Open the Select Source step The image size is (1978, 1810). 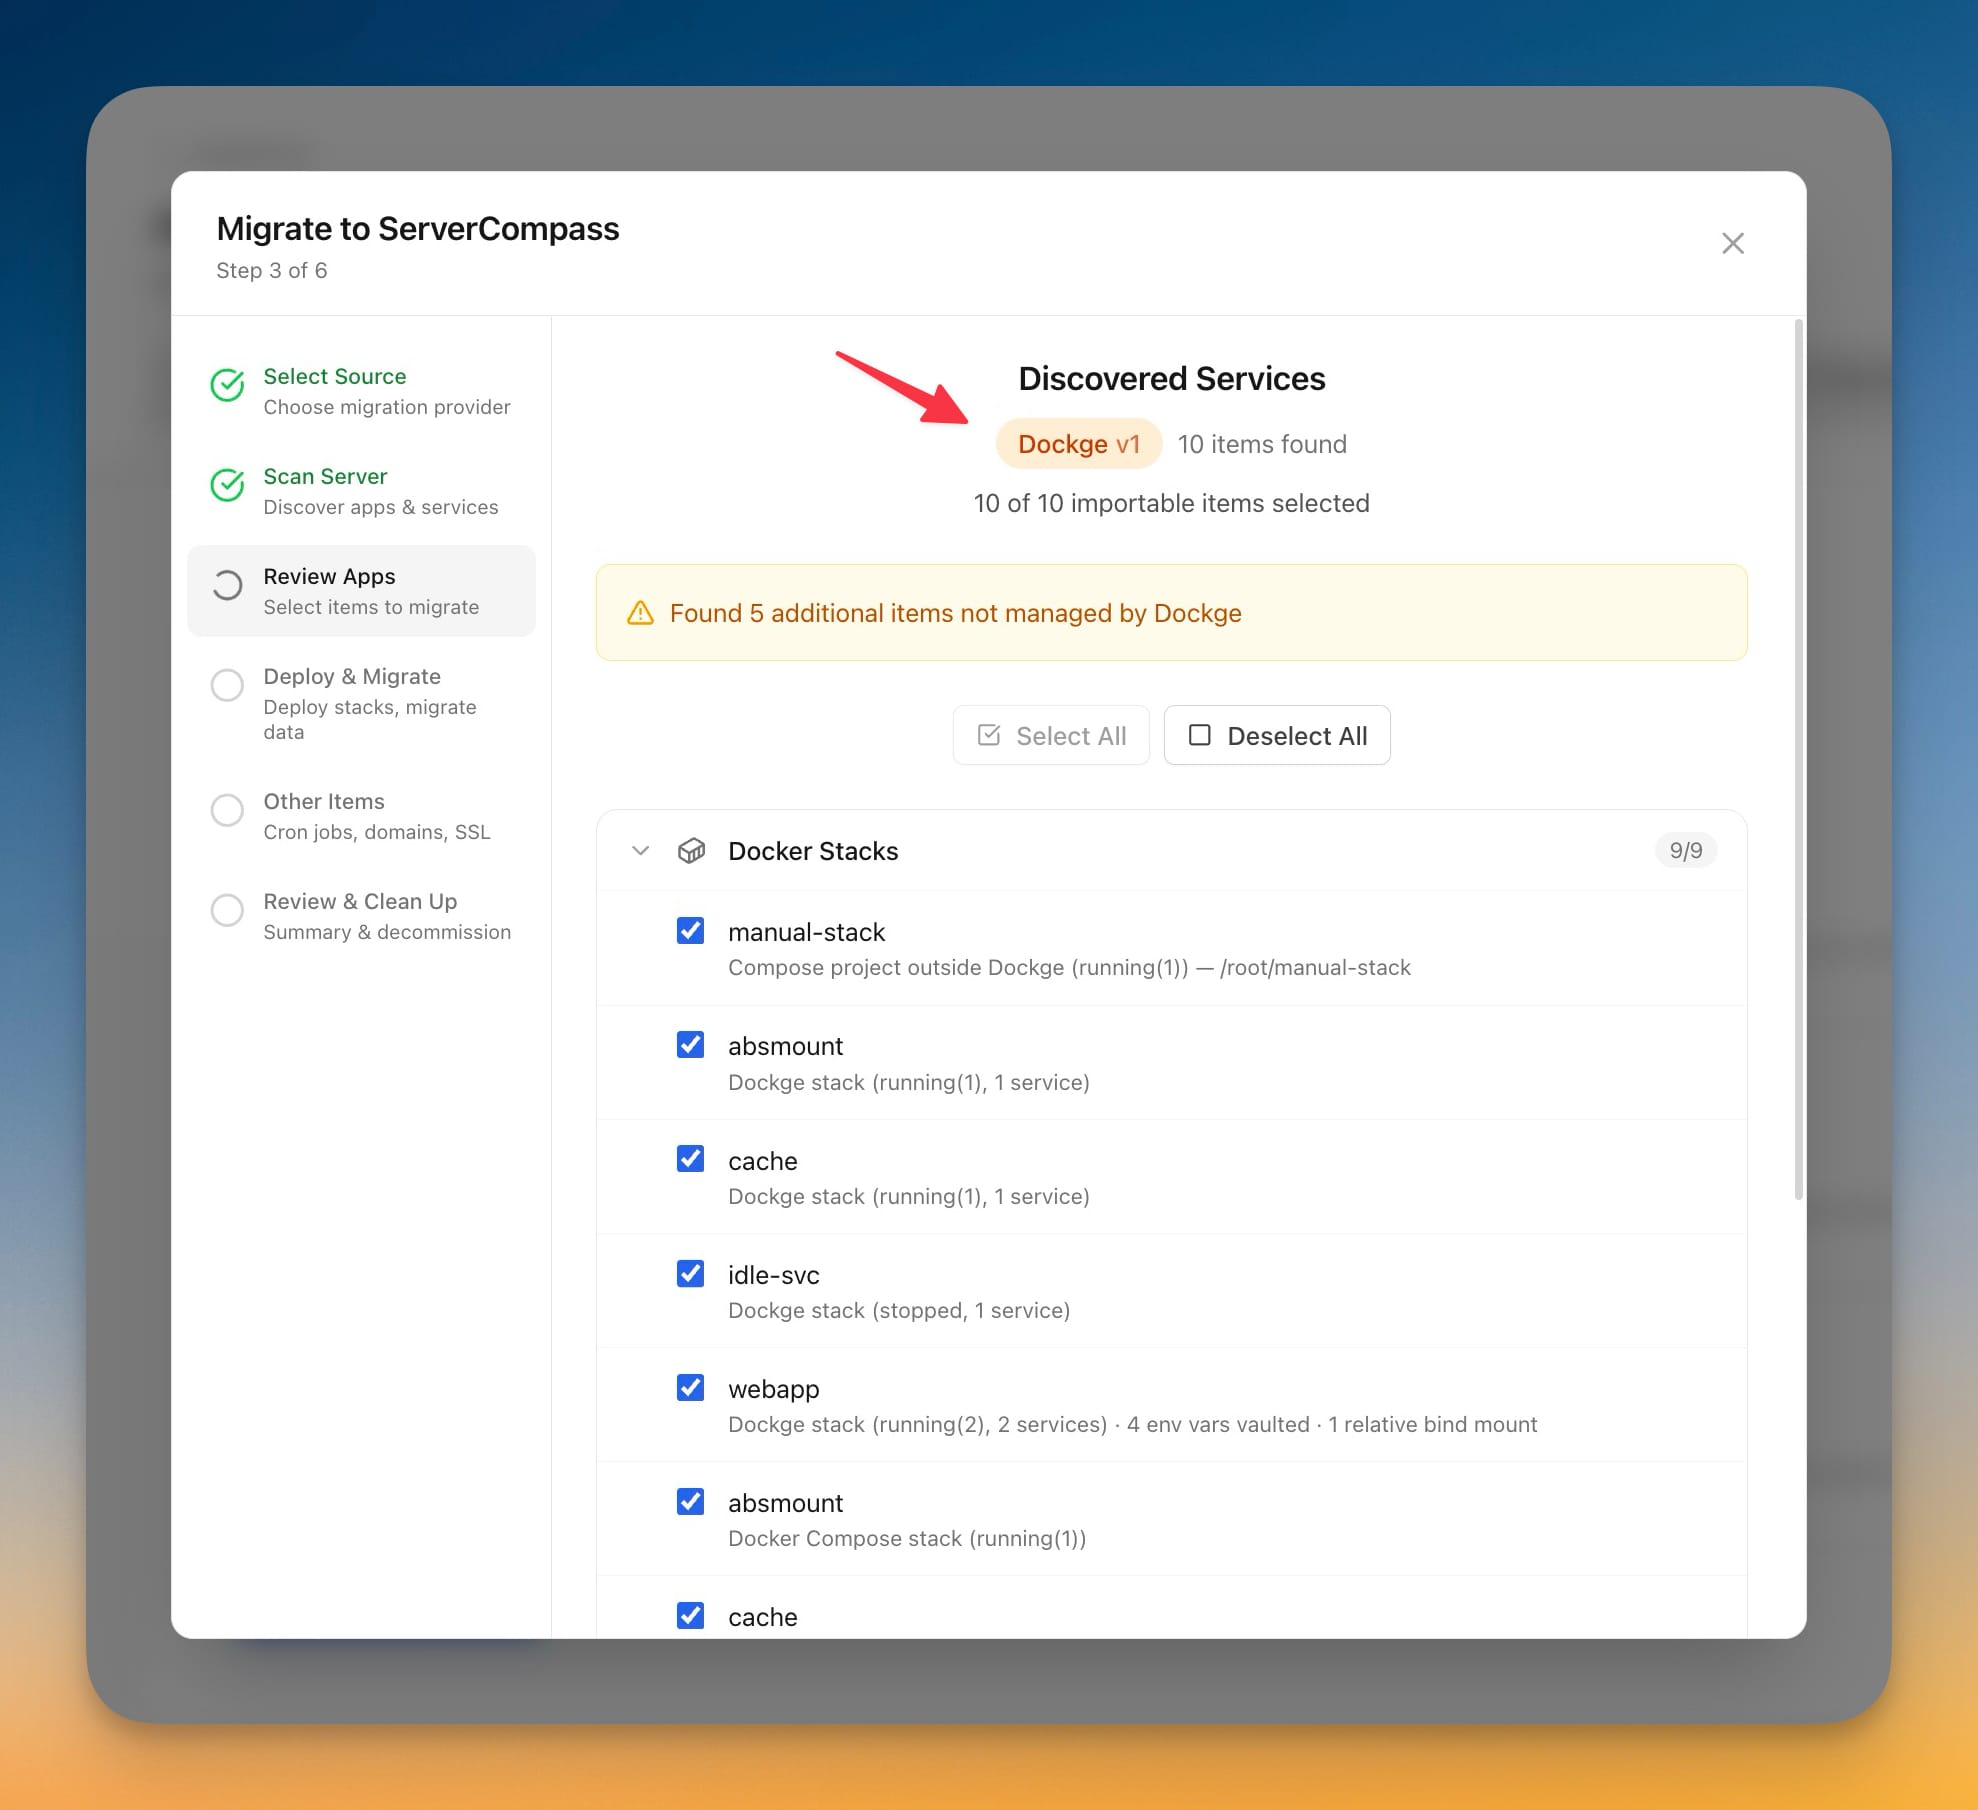[361, 391]
